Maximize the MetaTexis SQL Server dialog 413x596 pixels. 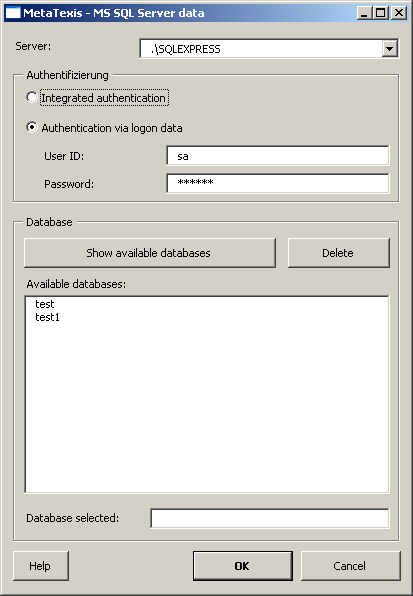click(x=381, y=13)
